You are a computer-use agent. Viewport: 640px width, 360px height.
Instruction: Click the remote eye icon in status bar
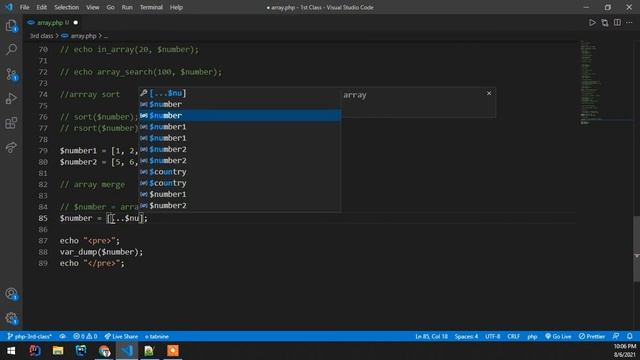(62, 336)
